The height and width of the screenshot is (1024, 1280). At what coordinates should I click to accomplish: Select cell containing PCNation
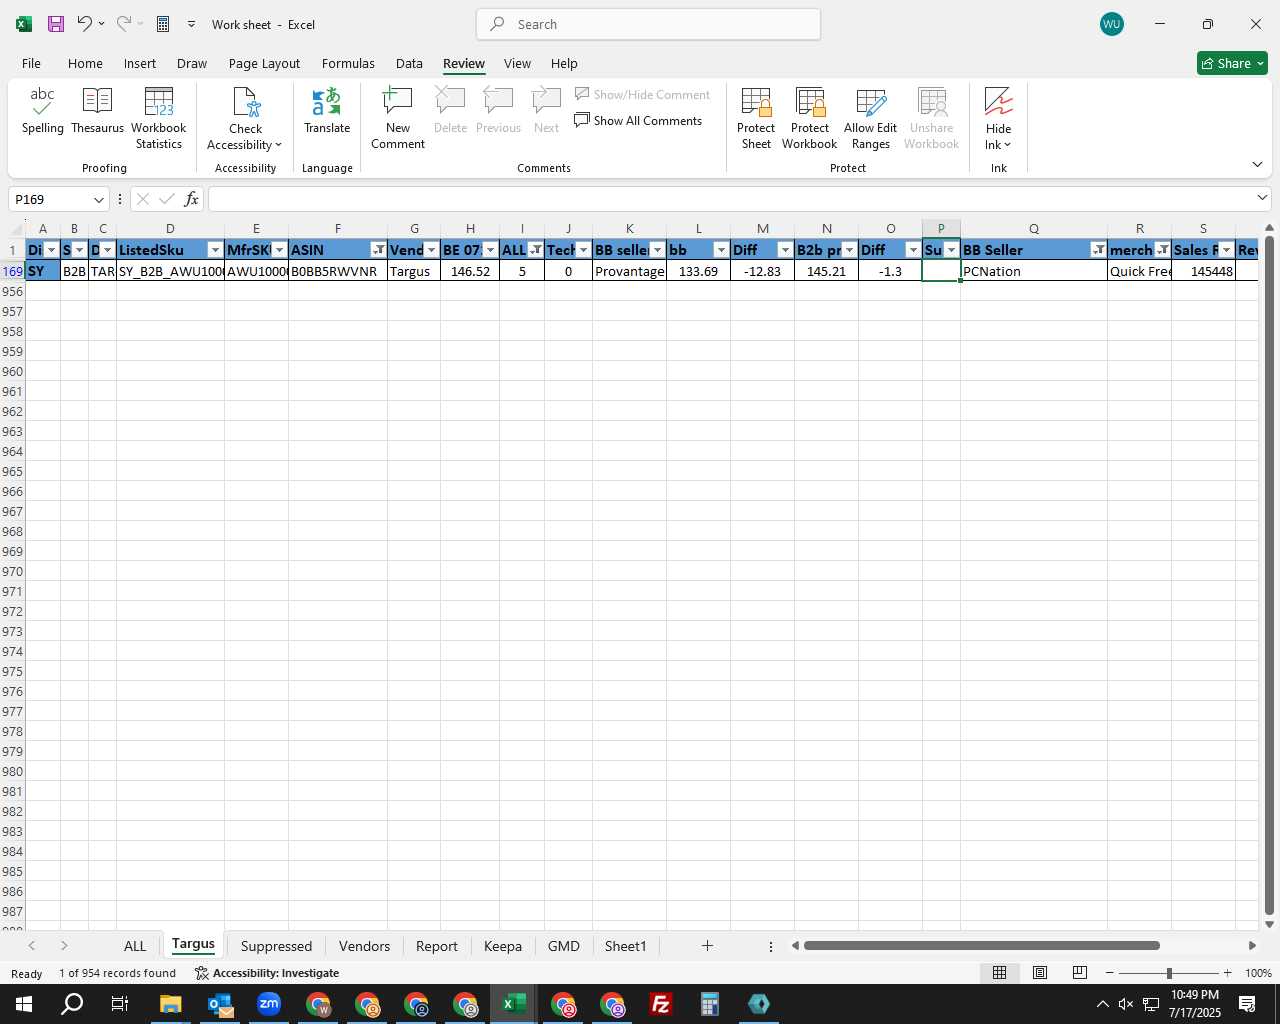[1033, 271]
